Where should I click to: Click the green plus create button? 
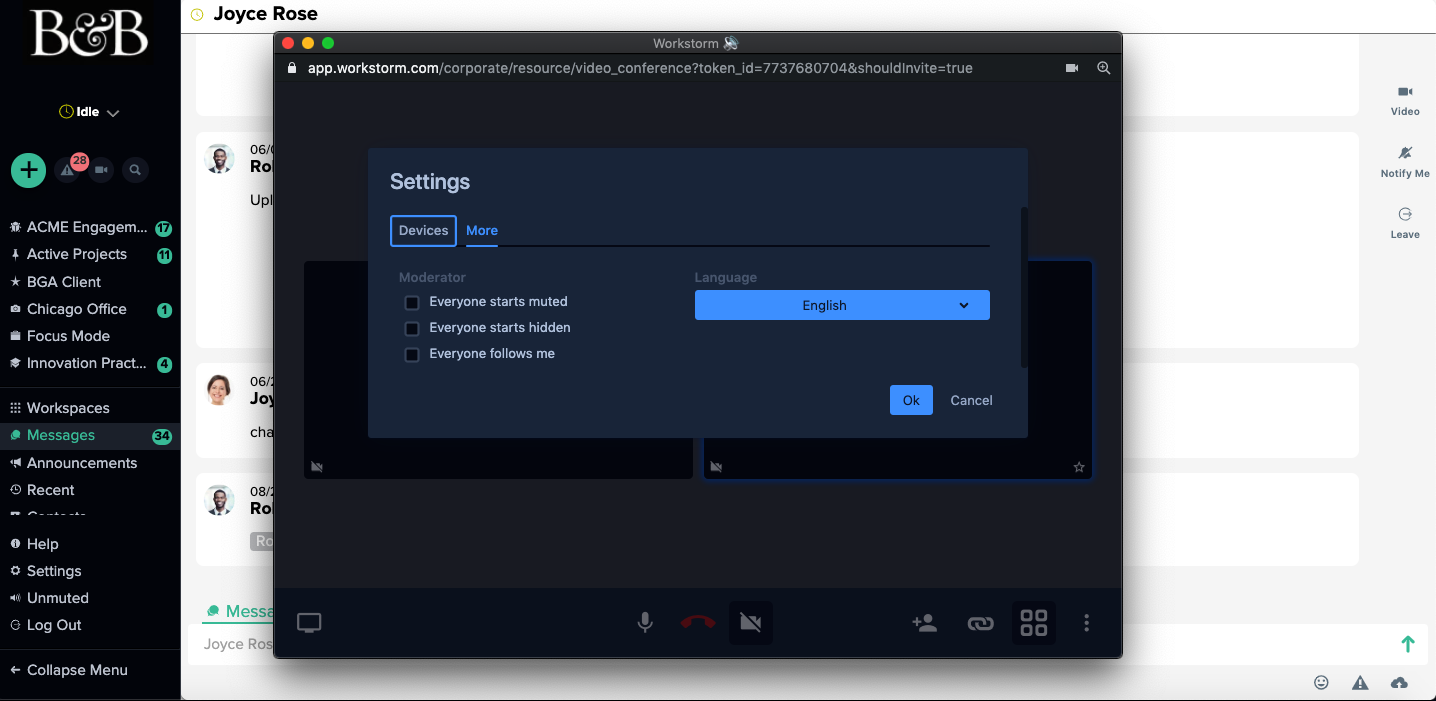28,170
